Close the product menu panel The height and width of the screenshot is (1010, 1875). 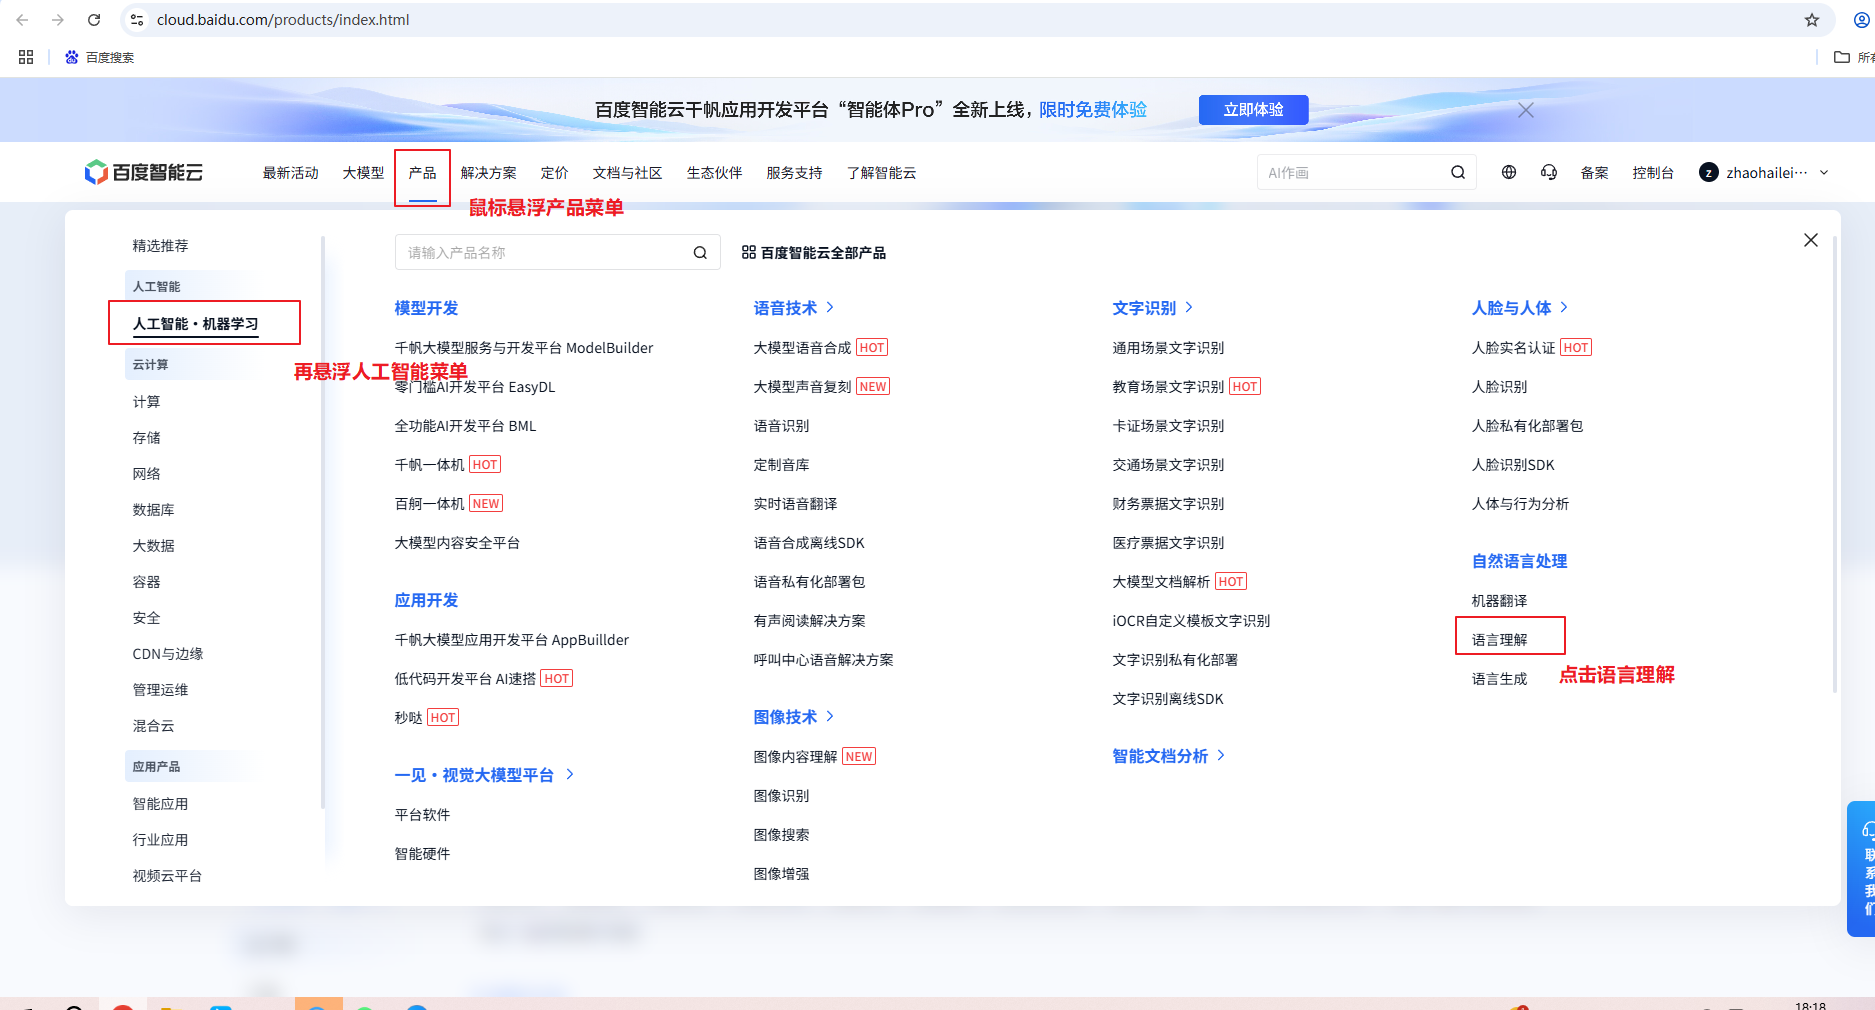(1811, 240)
